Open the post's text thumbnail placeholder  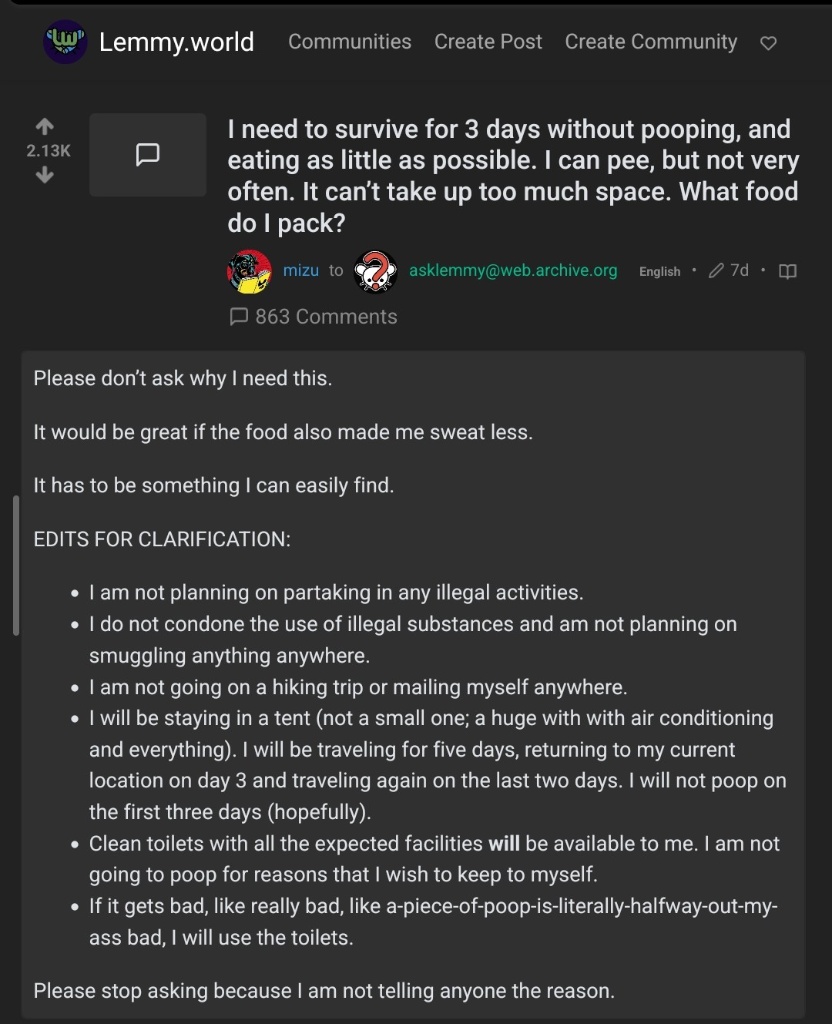148,154
